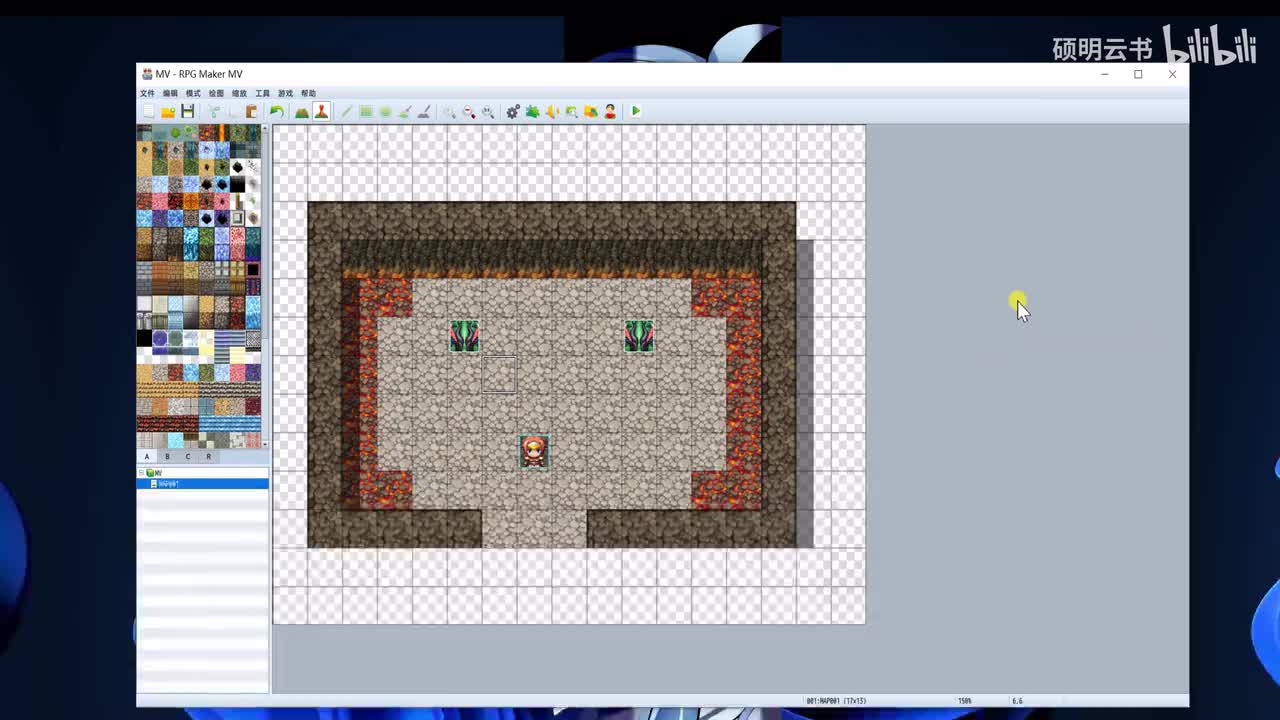Create a new project with the blank page icon
Screen dimensions: 1280x720
tap(149, 112)
